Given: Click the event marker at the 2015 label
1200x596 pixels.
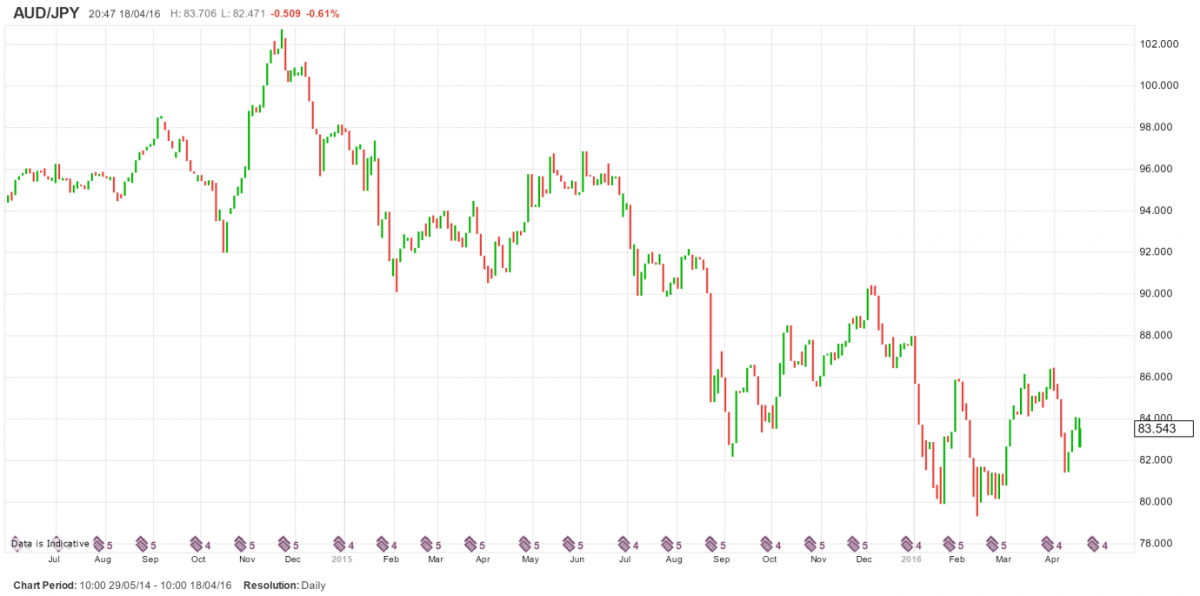Looking at the screenshot, I should pos(341,544).
